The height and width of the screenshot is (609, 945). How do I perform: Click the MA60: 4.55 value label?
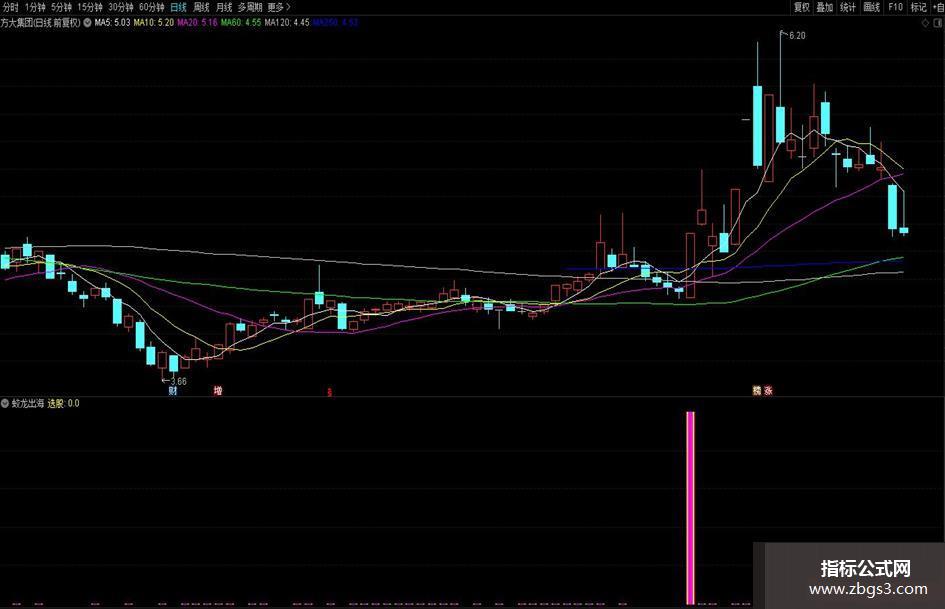pos(241,23)
